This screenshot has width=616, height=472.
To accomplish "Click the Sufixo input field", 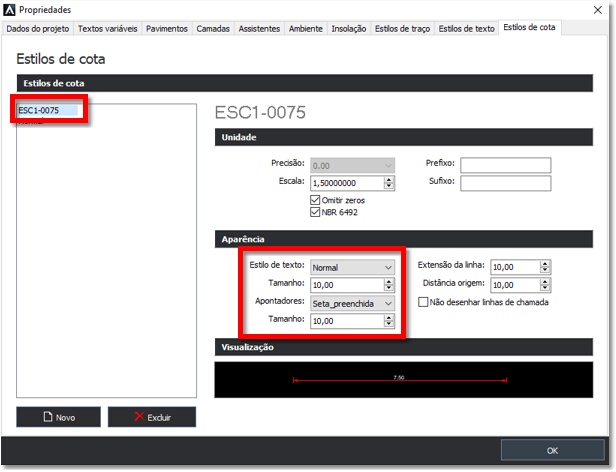I will (x=505, y=183).
